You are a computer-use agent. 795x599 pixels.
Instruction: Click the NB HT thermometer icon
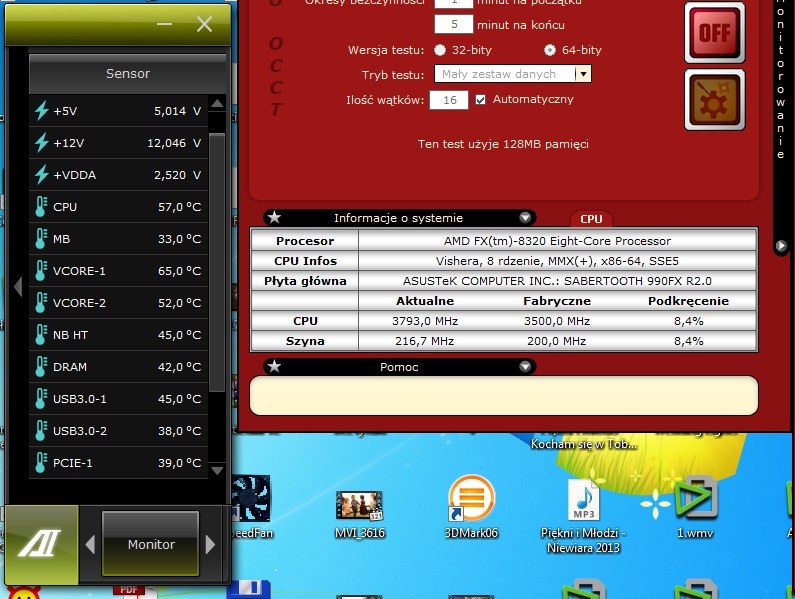pos(41,335)
